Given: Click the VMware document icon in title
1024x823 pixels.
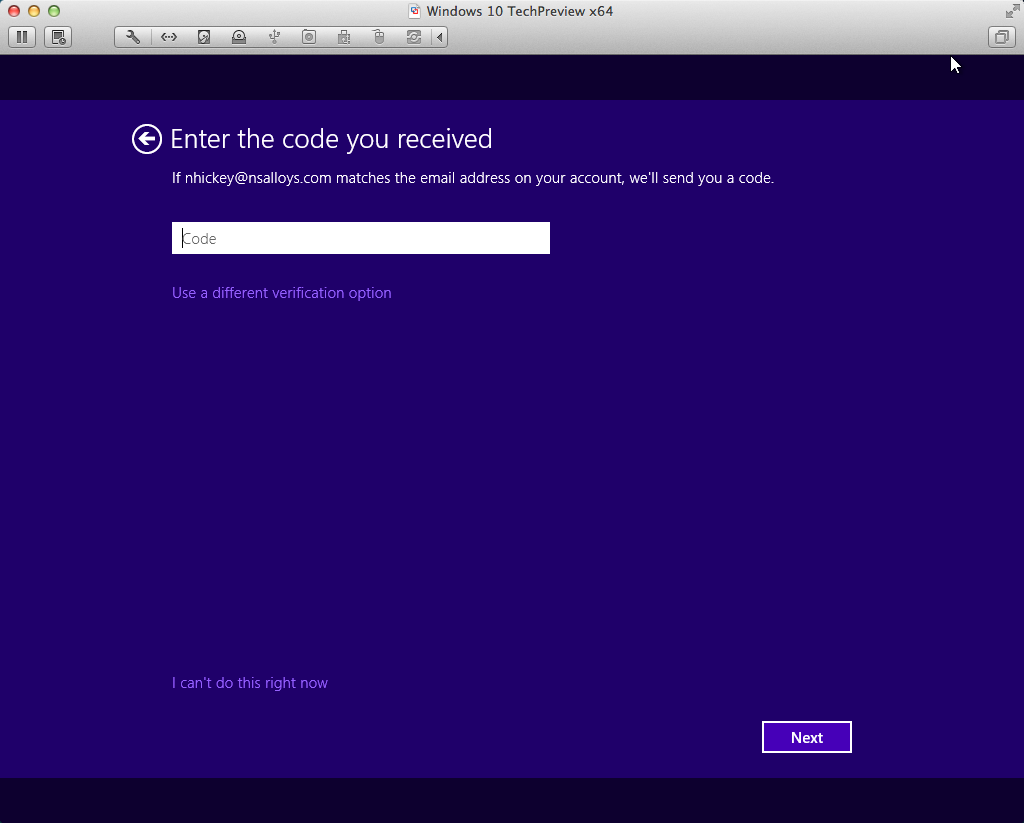Looking at the screenshot, I should [x=414, y=11].
